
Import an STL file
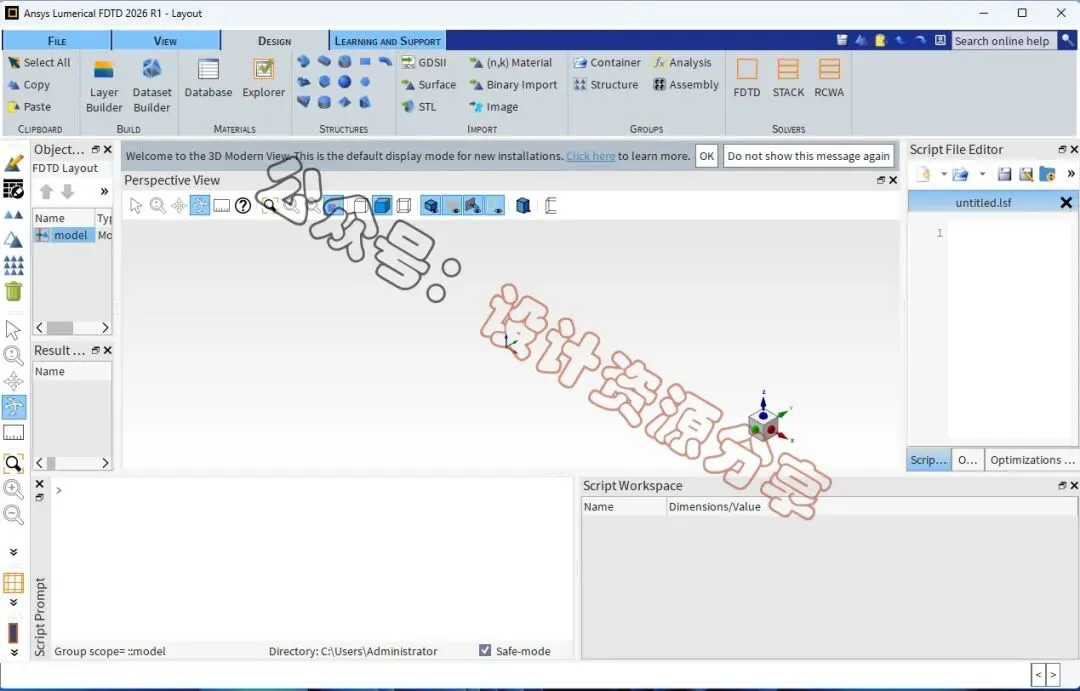coord(419,107)
